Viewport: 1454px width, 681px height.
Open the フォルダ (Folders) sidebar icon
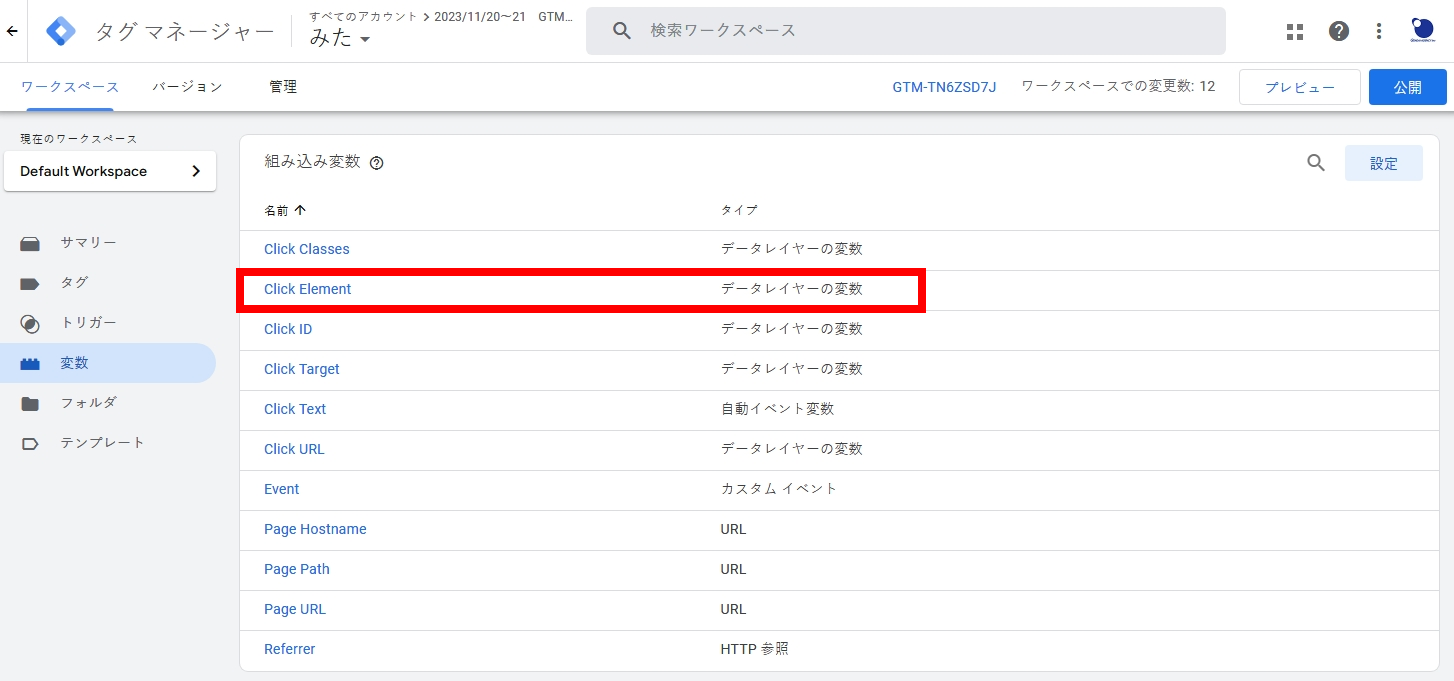pyautogui.click(x=30, y=402)
